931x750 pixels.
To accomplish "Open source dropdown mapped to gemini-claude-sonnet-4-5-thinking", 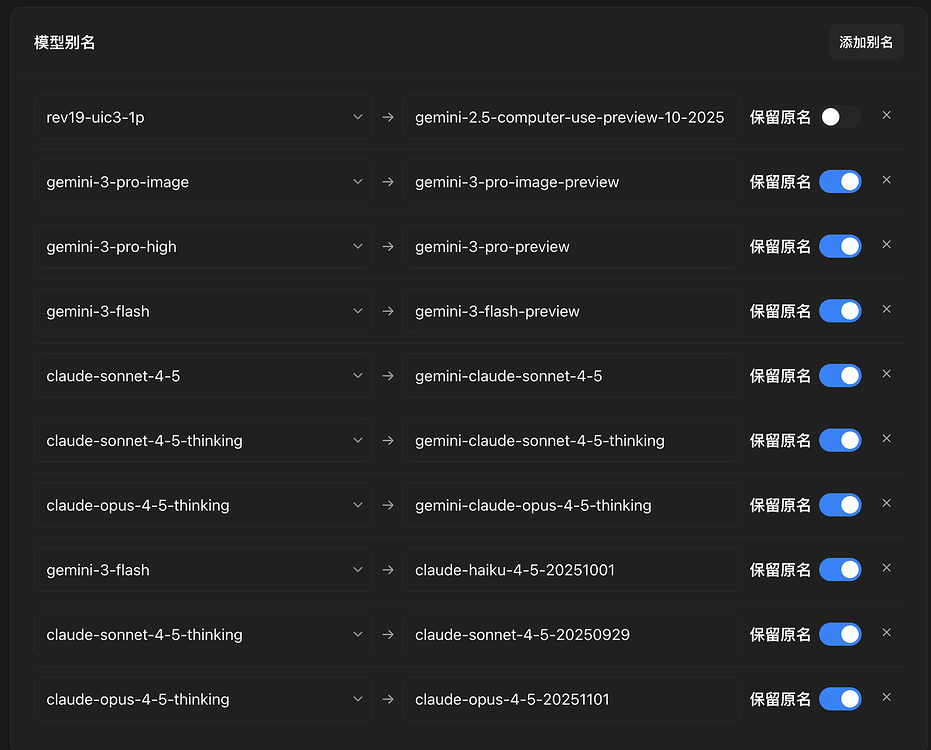I will point(204,441).
